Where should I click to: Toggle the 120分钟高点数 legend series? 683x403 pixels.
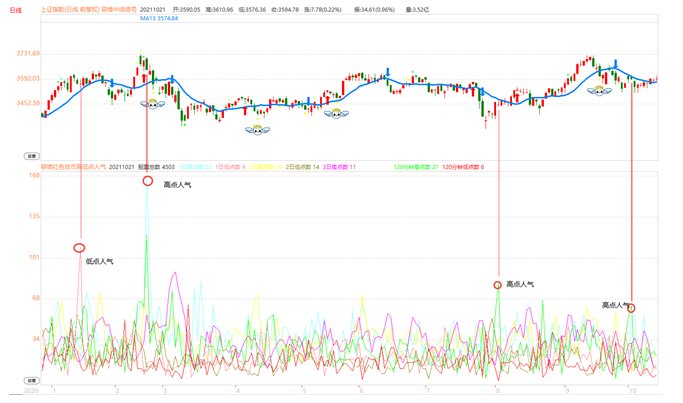[416, 167]
